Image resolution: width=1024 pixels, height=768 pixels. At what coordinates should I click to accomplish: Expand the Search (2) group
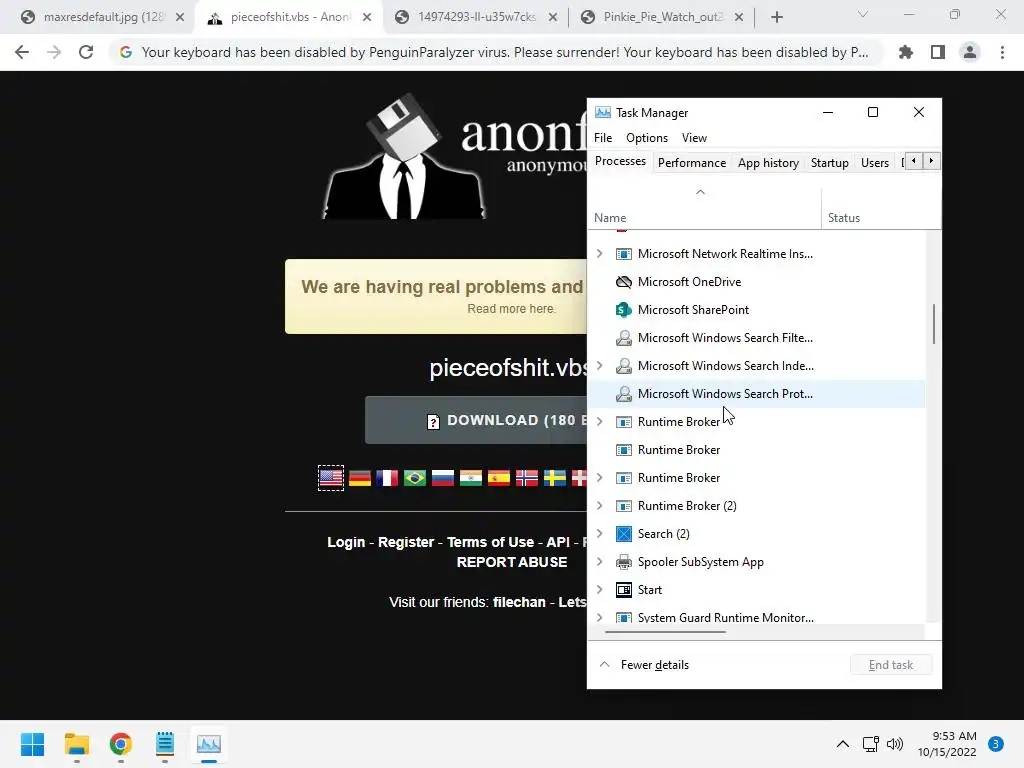pos(600,534)
